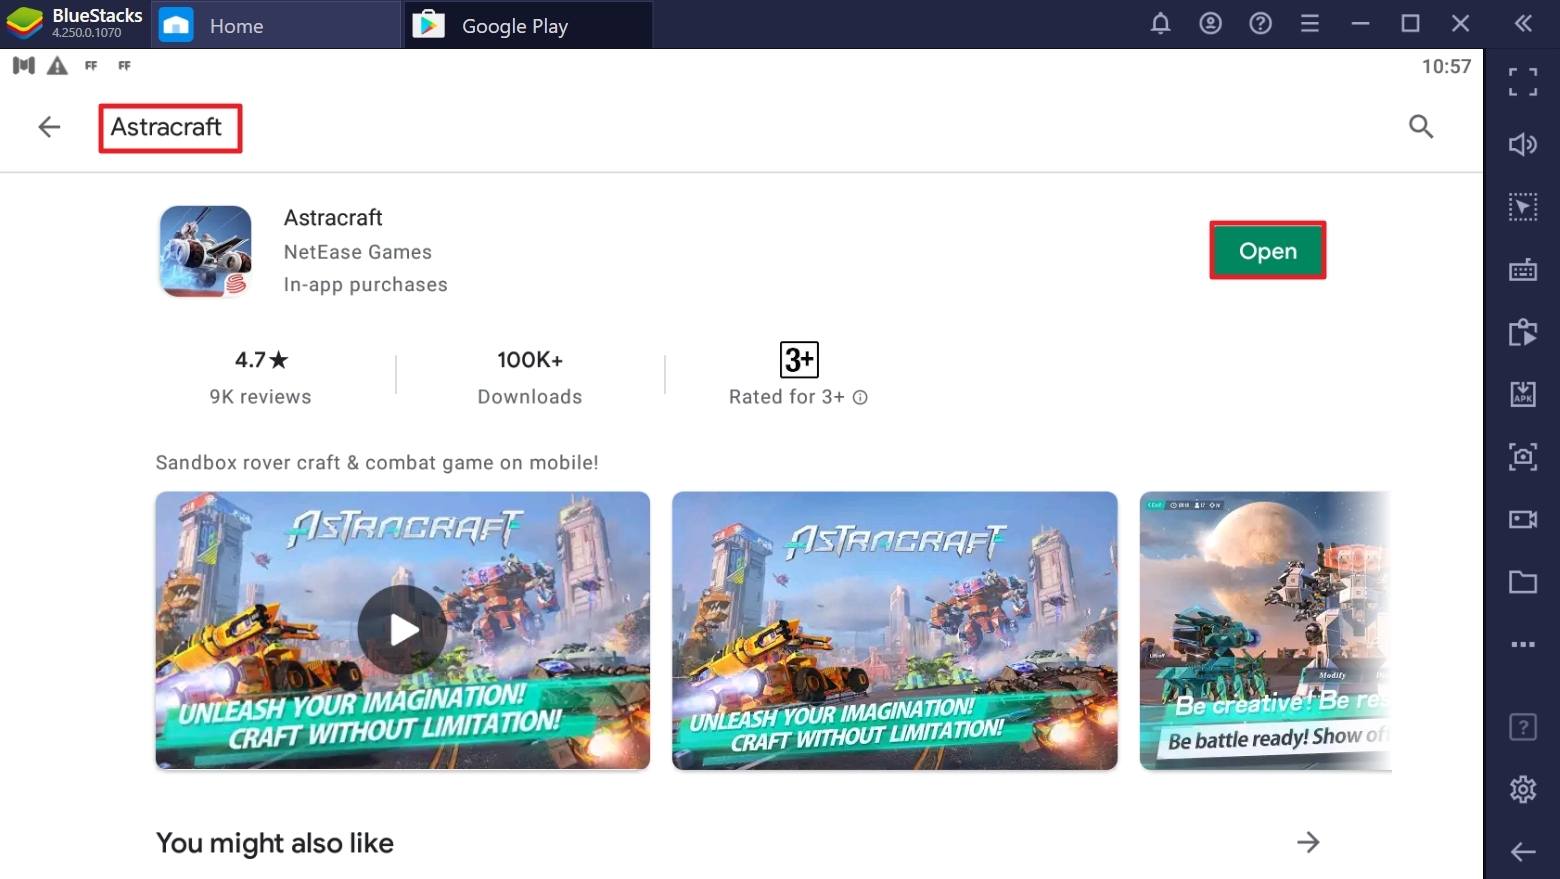Click the cursor lock selection icon

tap(1523, 207)
